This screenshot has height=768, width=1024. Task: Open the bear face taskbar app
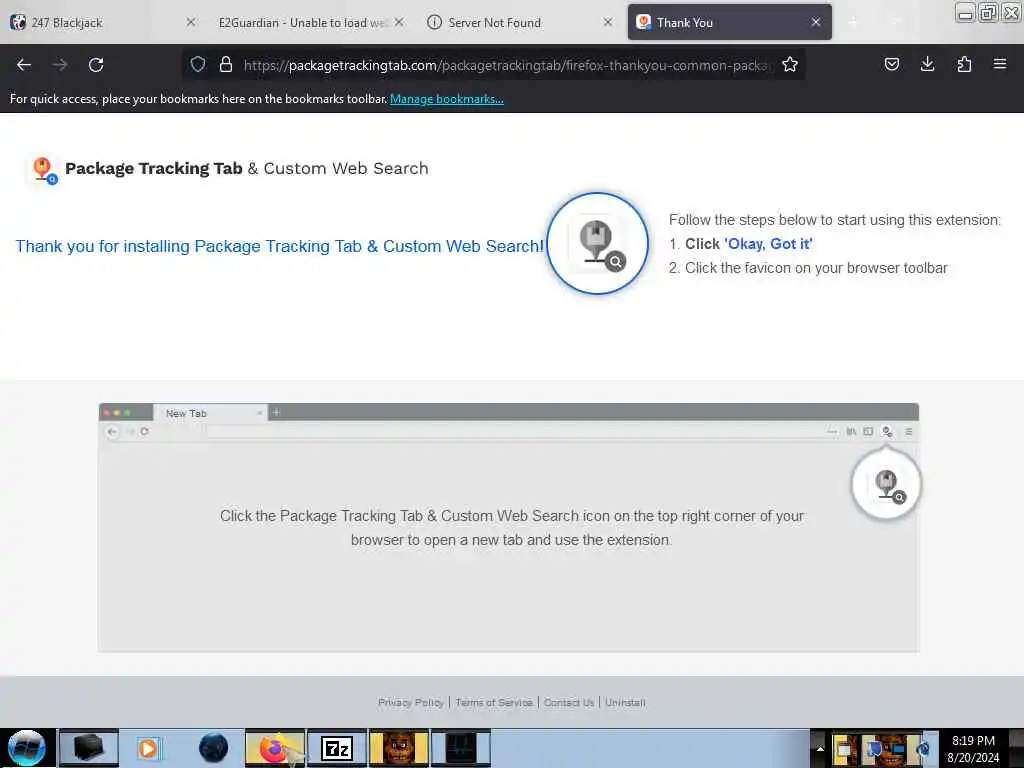pyautogui.click(x=399, y=748)
